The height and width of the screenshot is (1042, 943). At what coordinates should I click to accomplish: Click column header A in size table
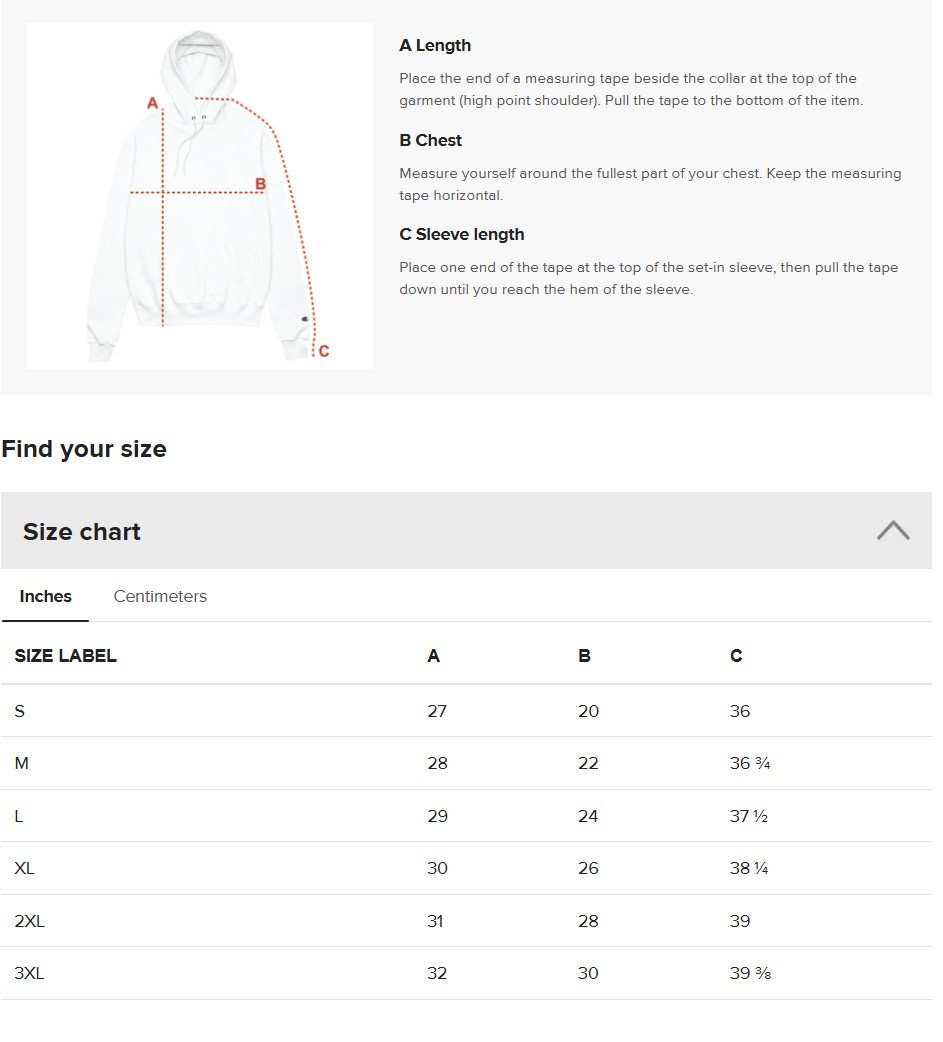(433, 656)
